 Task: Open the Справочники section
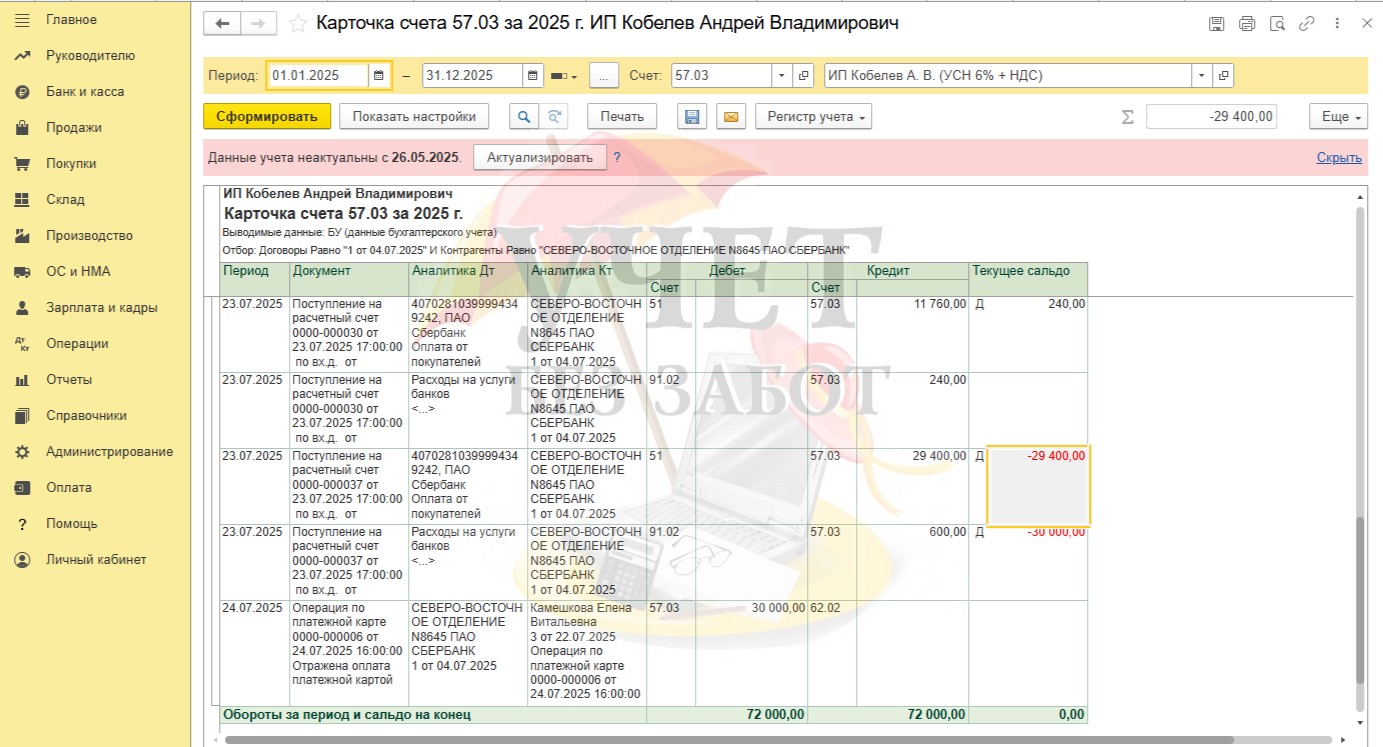coord(95,415)
